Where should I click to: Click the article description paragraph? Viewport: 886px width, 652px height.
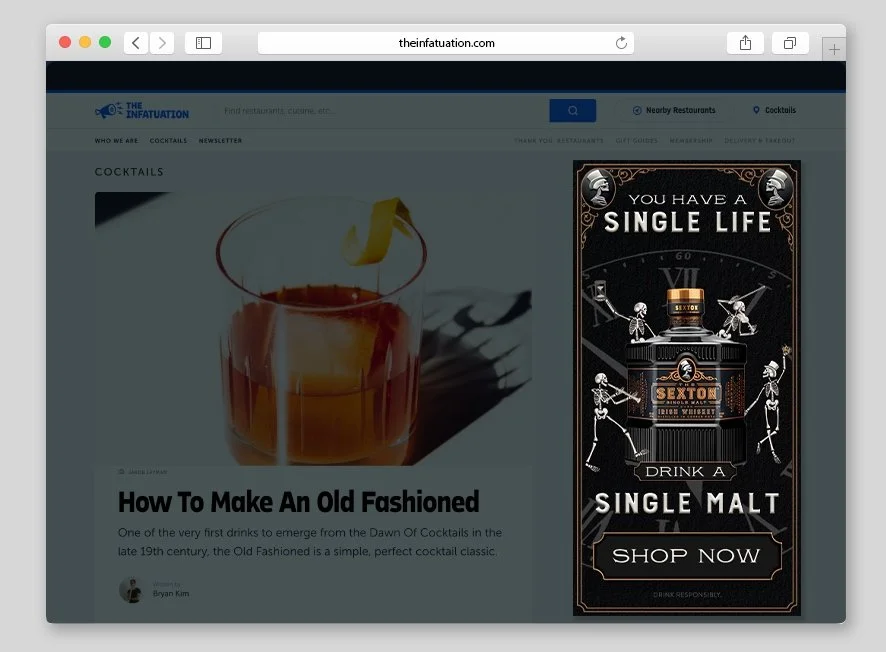pos(310,542)
